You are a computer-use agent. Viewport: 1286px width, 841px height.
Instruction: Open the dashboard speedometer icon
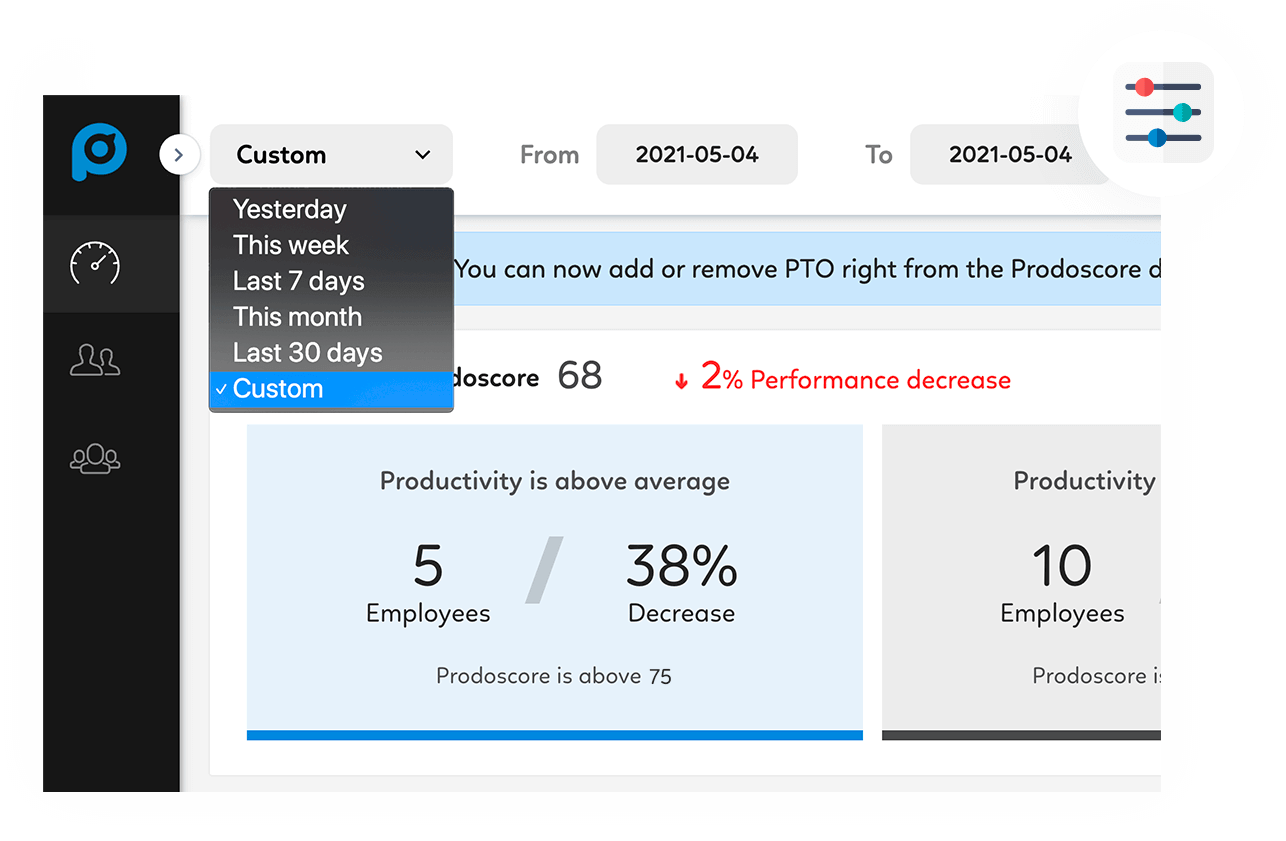94,264
